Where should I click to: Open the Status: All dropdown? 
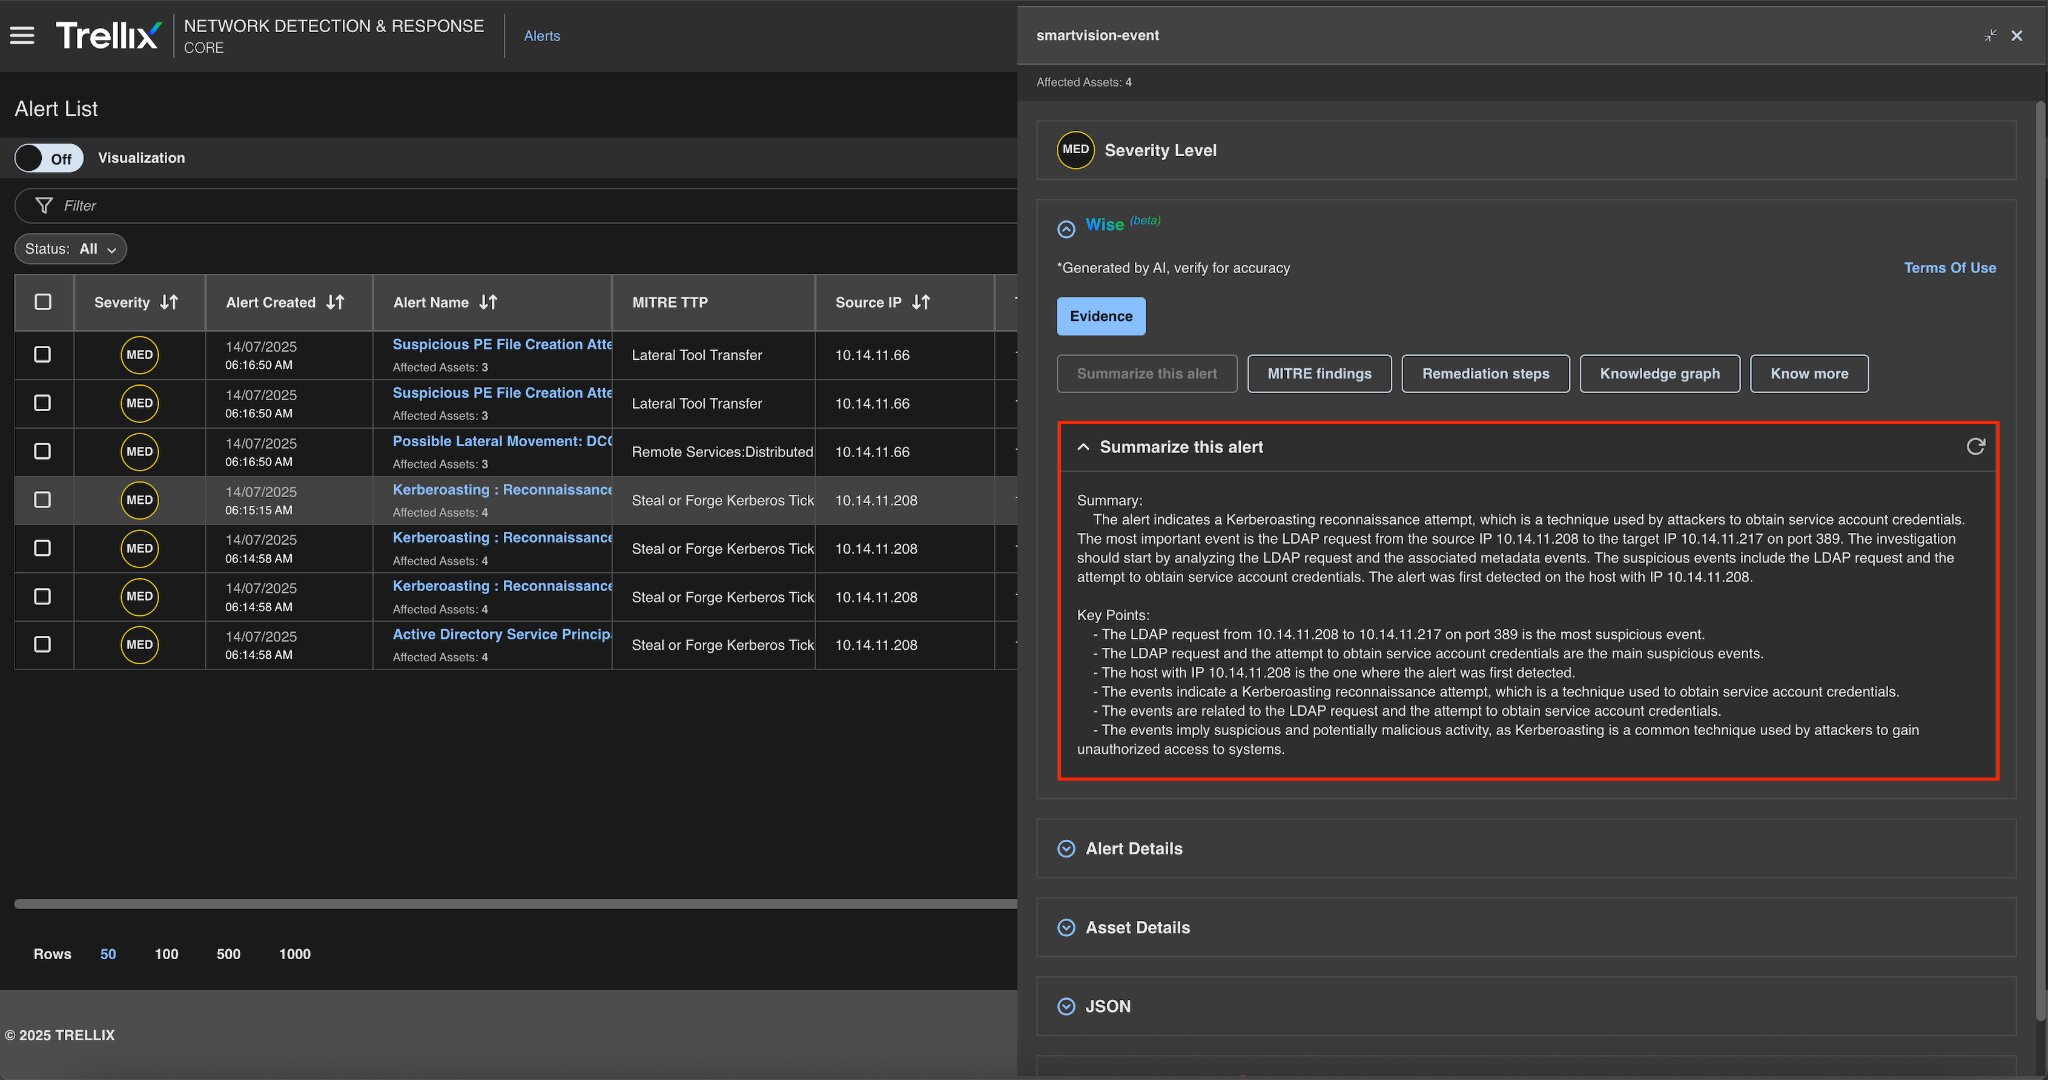(71, 249)
